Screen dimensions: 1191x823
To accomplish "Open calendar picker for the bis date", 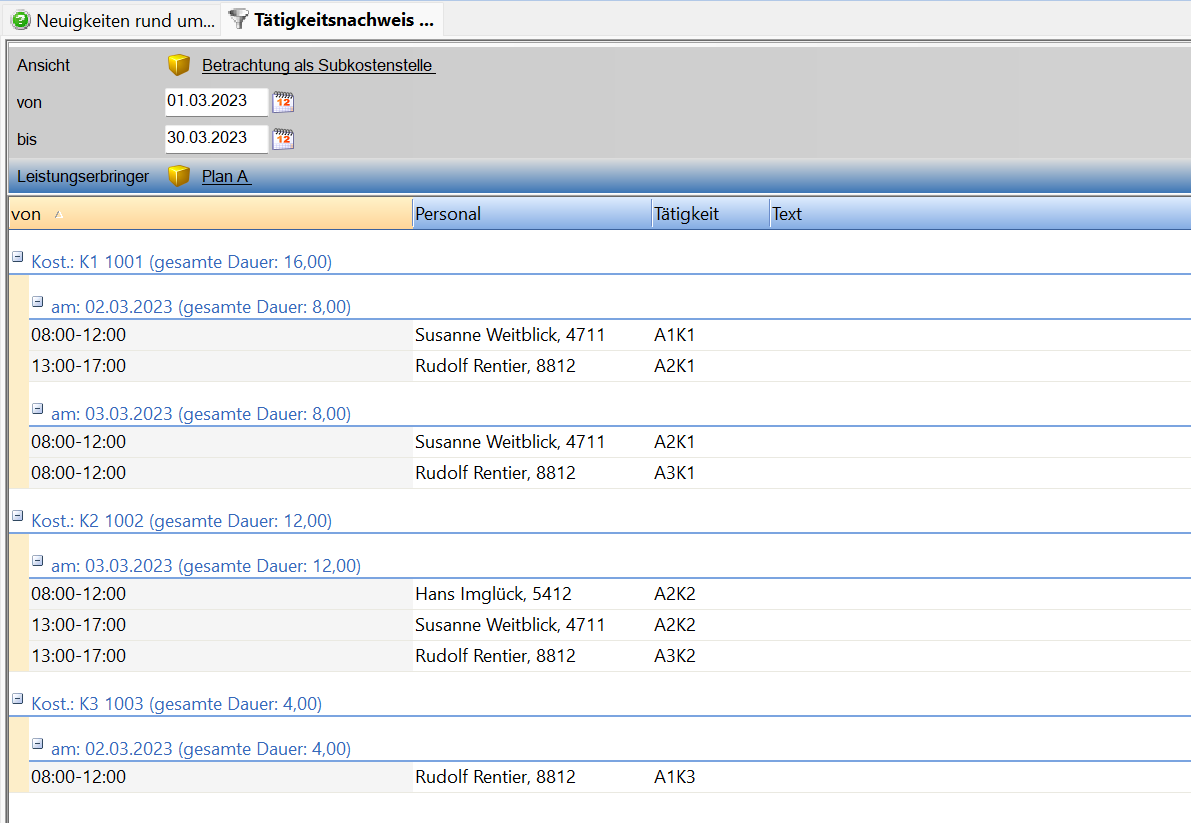I will (x=284, y=139).
